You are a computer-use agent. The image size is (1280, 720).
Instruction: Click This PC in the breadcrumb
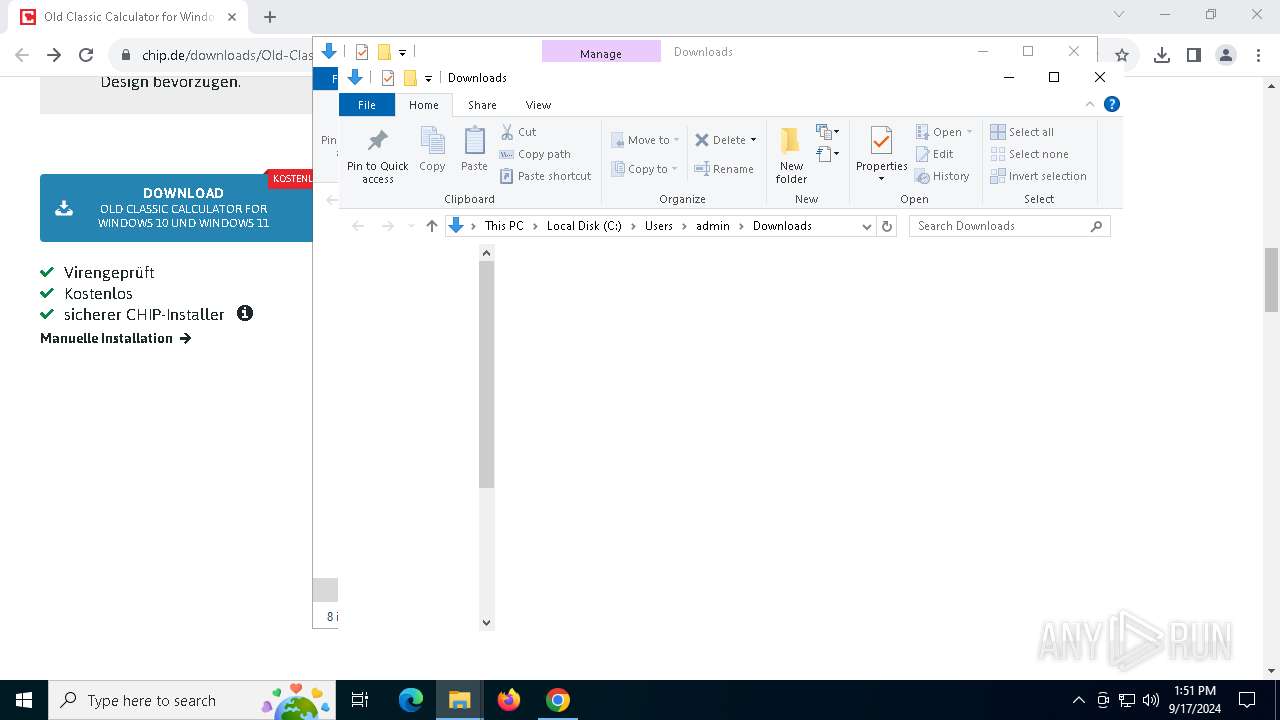(x=504, y=226)
